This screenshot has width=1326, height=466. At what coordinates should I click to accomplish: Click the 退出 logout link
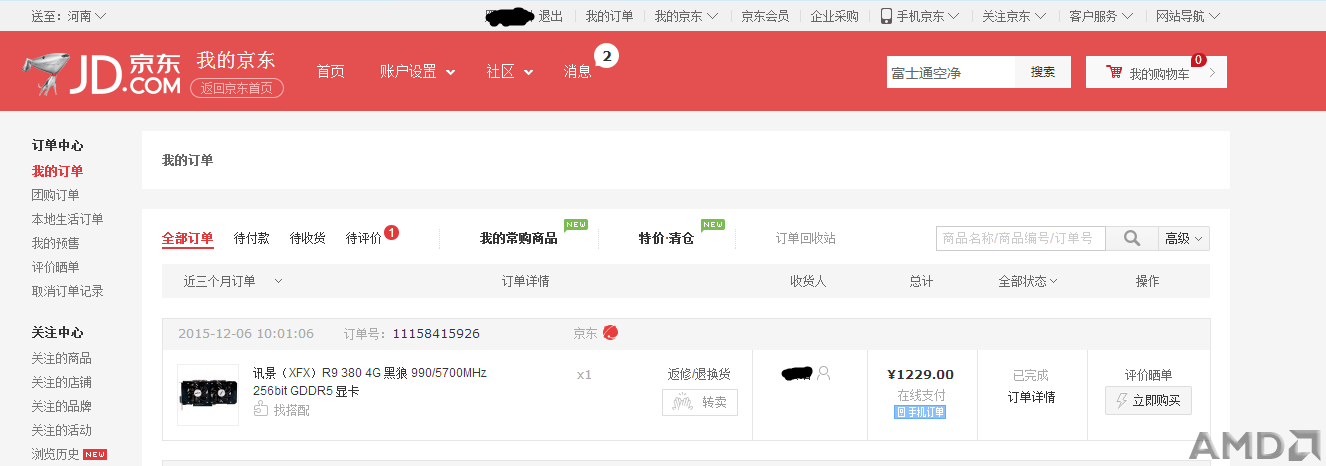pos(551,16)
